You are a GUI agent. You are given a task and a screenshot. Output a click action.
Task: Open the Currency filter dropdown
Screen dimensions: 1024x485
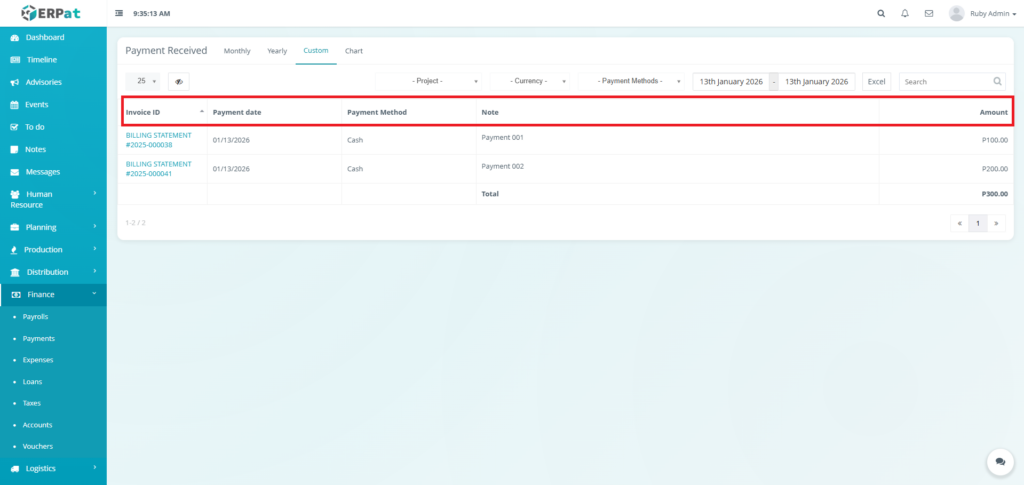point(531,81)
